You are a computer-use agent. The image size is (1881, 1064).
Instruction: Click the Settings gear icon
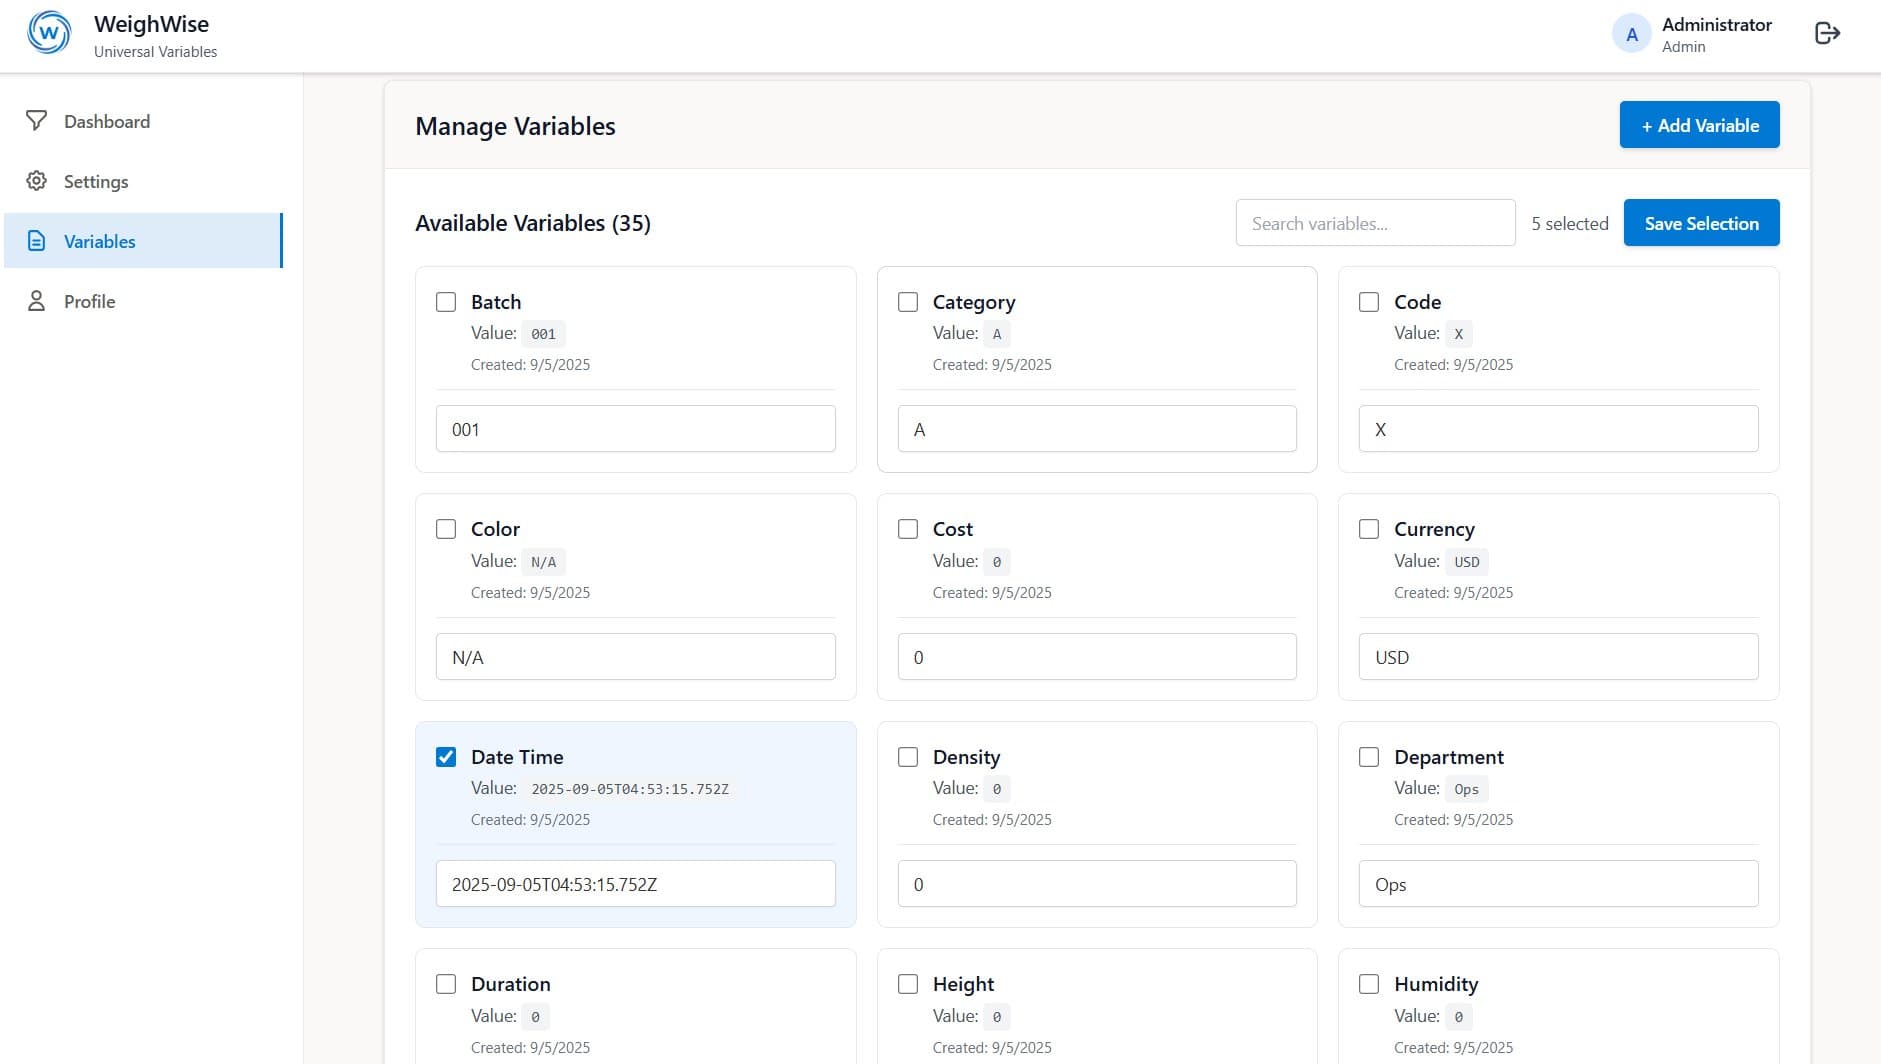pyautogui.click(x=37, y=181)
